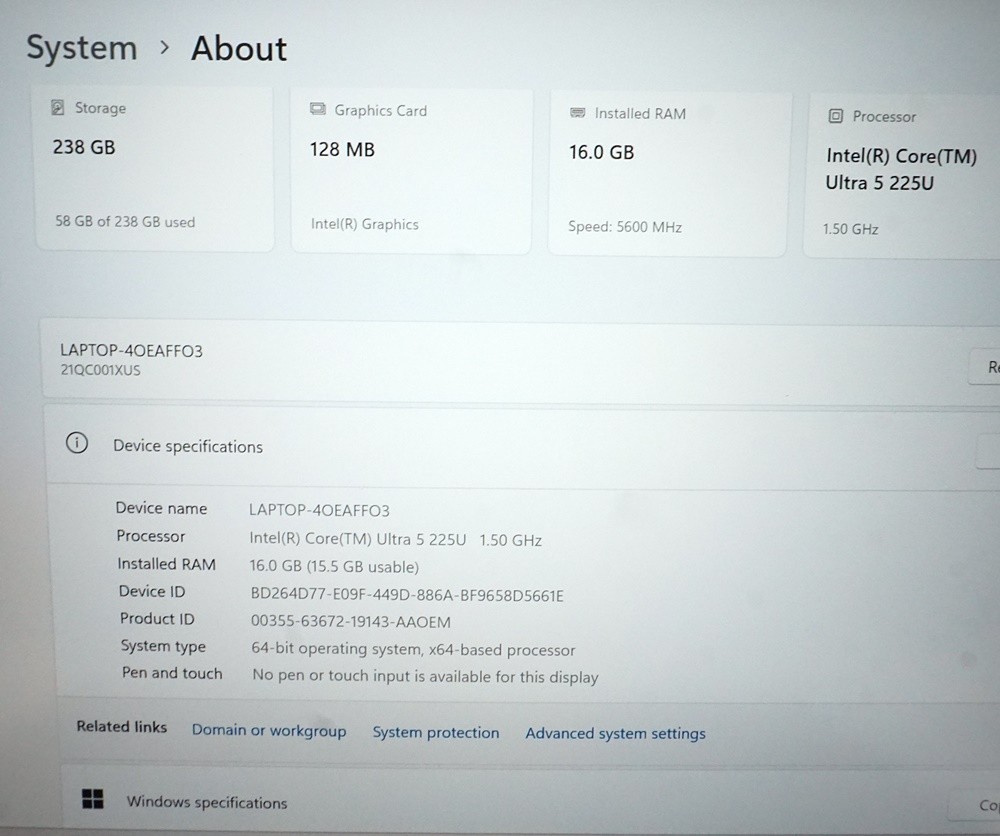
Task: Click the Related links label
Action: (122, 727)
